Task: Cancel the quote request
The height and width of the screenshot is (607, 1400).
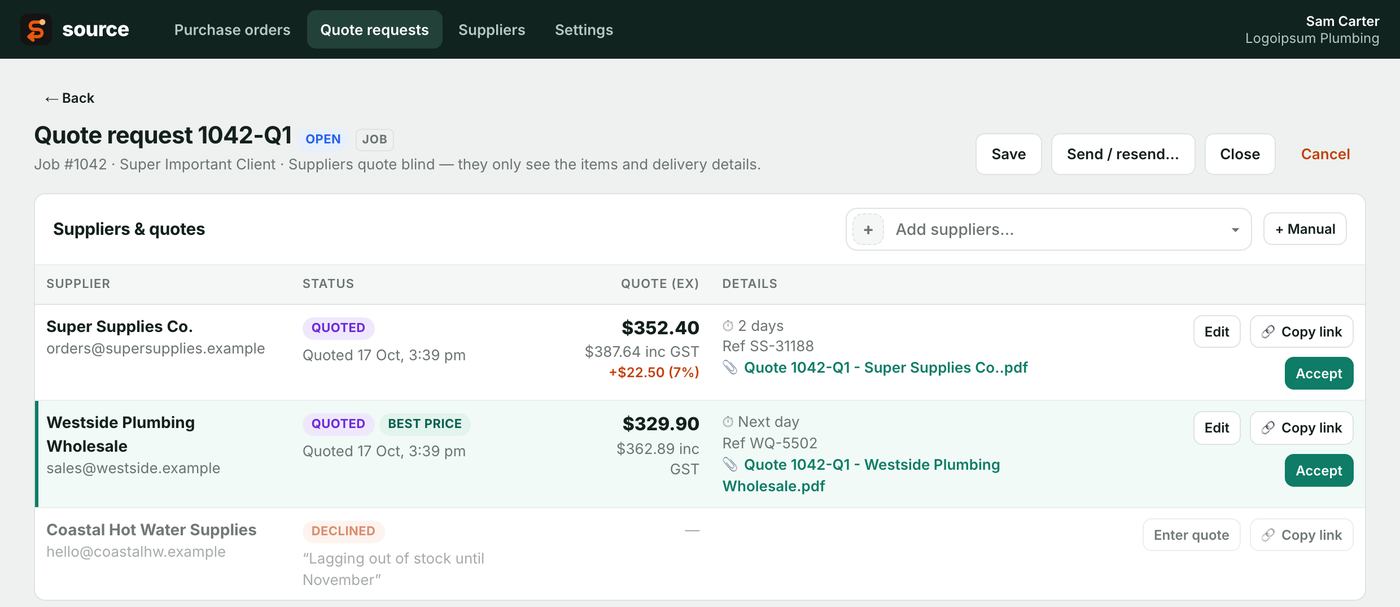Action: 1325,154
